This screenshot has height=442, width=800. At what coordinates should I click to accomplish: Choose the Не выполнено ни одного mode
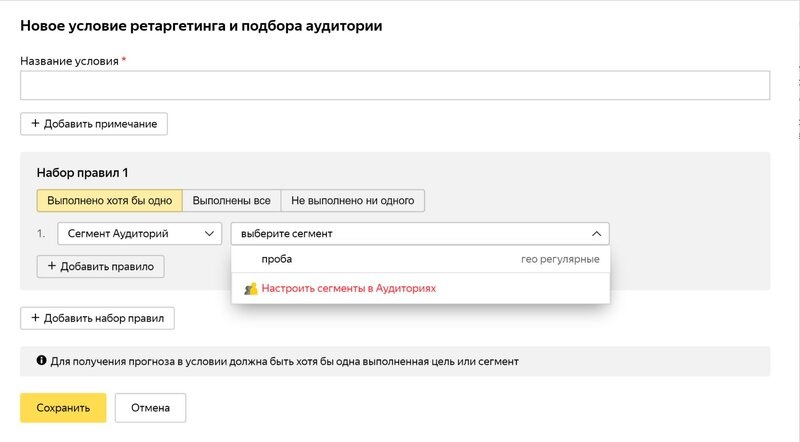[x=352, y=200]
